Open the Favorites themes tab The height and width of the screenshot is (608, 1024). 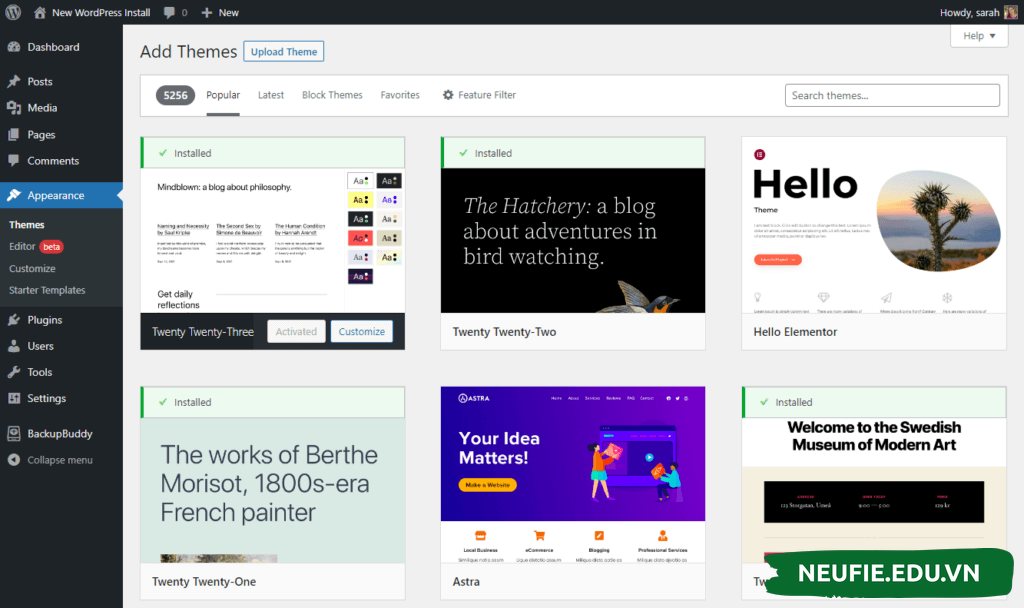pos(400,95)
